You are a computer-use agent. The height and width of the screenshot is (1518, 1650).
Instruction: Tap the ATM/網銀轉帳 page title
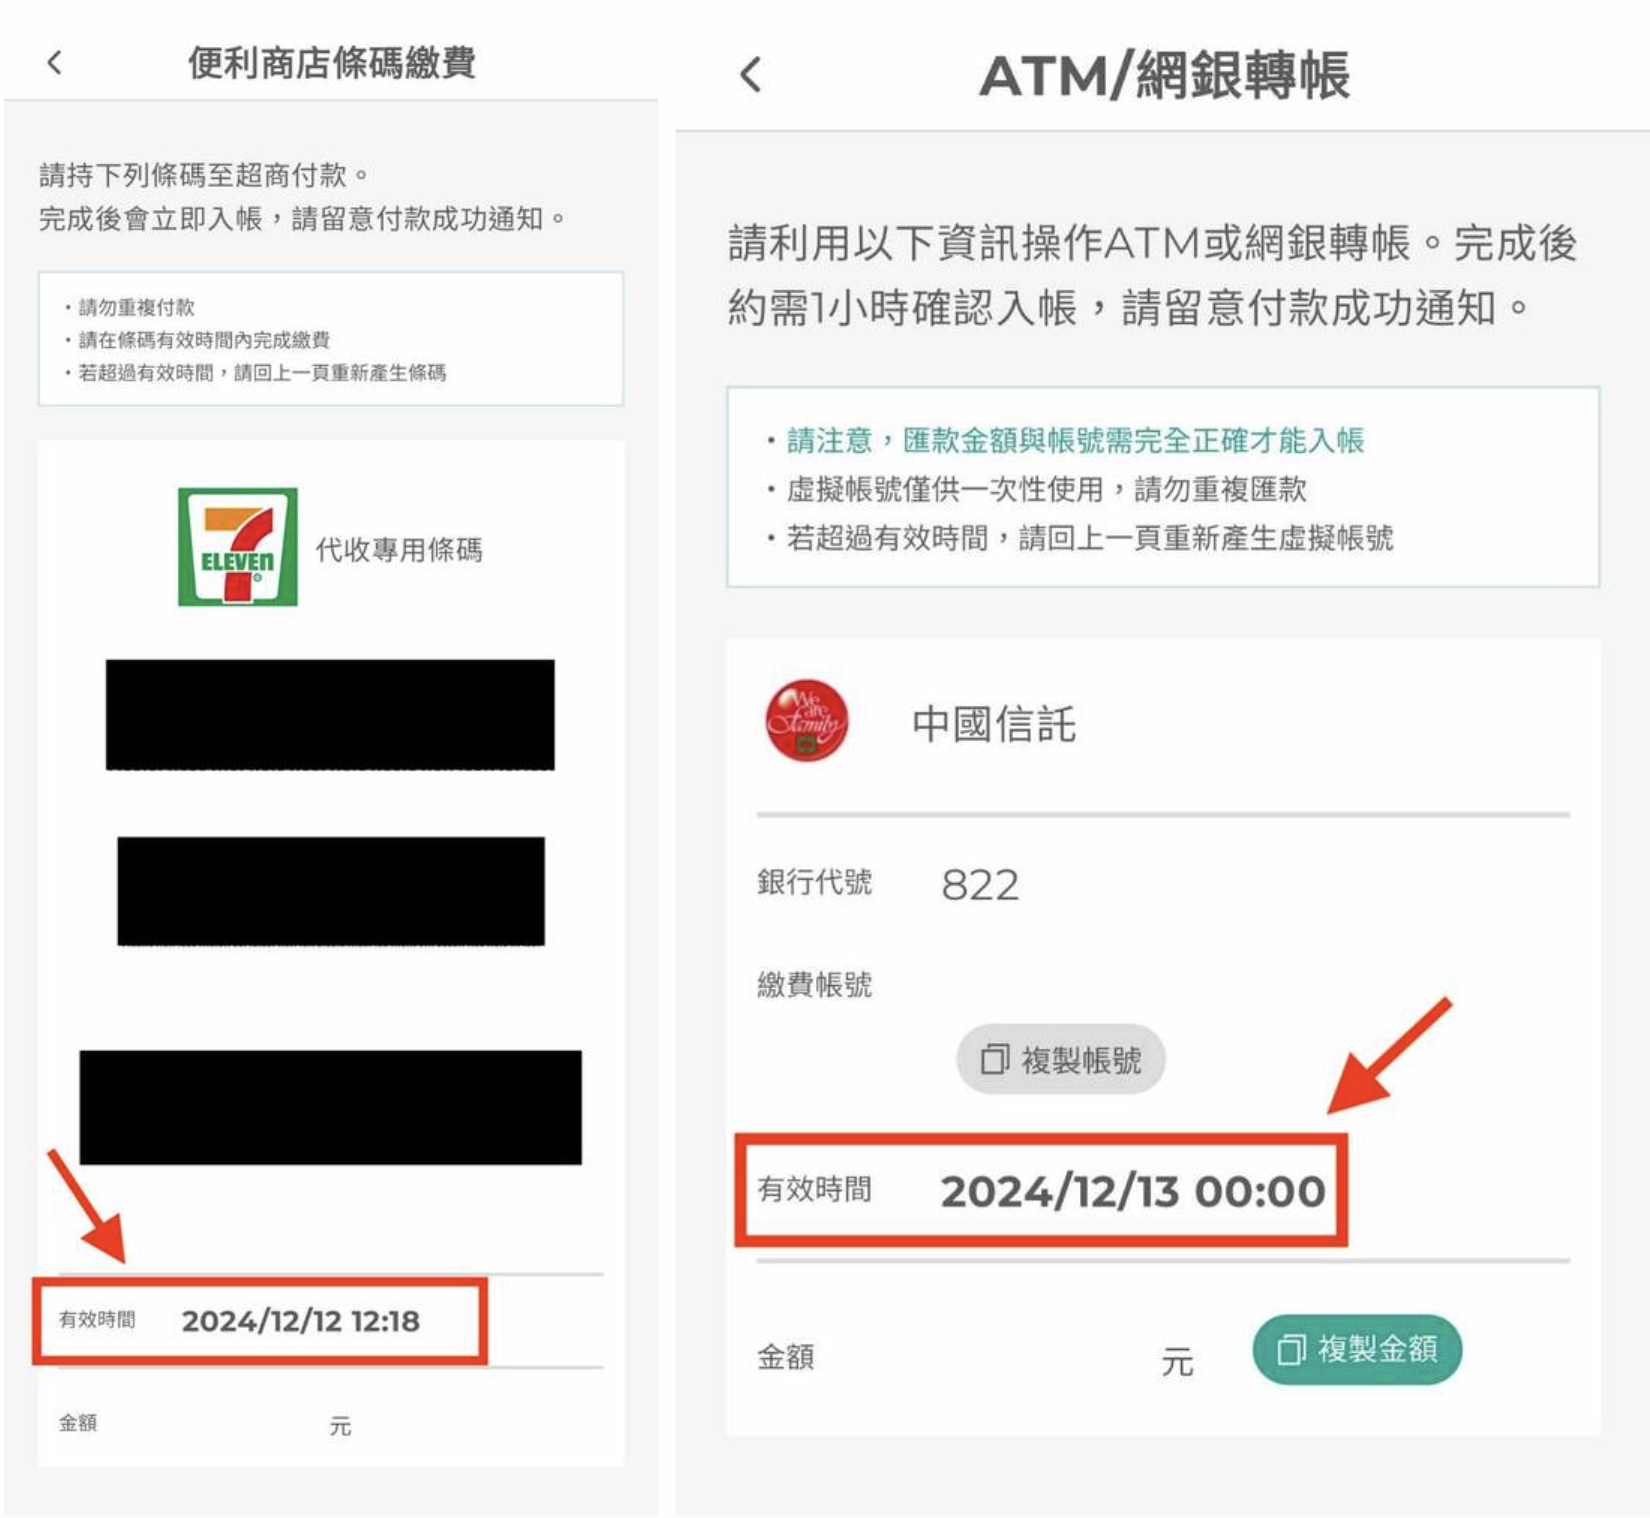[x=1165, y=75]
